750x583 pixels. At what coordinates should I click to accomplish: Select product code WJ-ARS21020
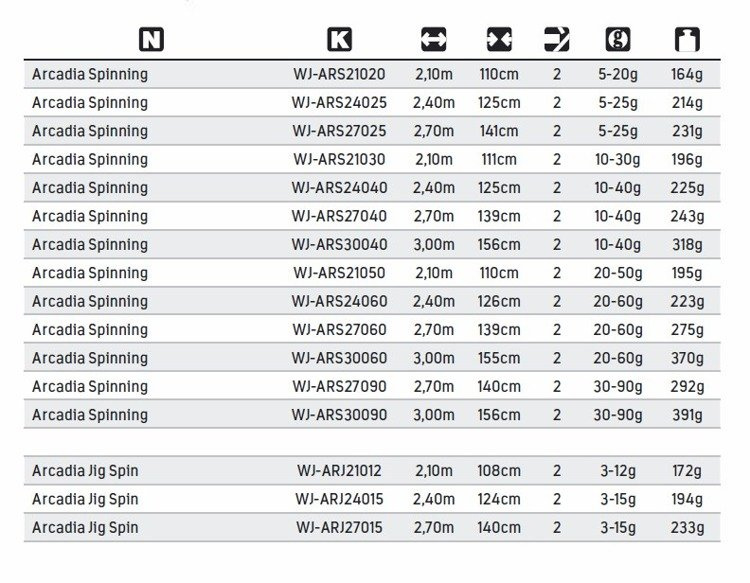click(x=340, y=74)
